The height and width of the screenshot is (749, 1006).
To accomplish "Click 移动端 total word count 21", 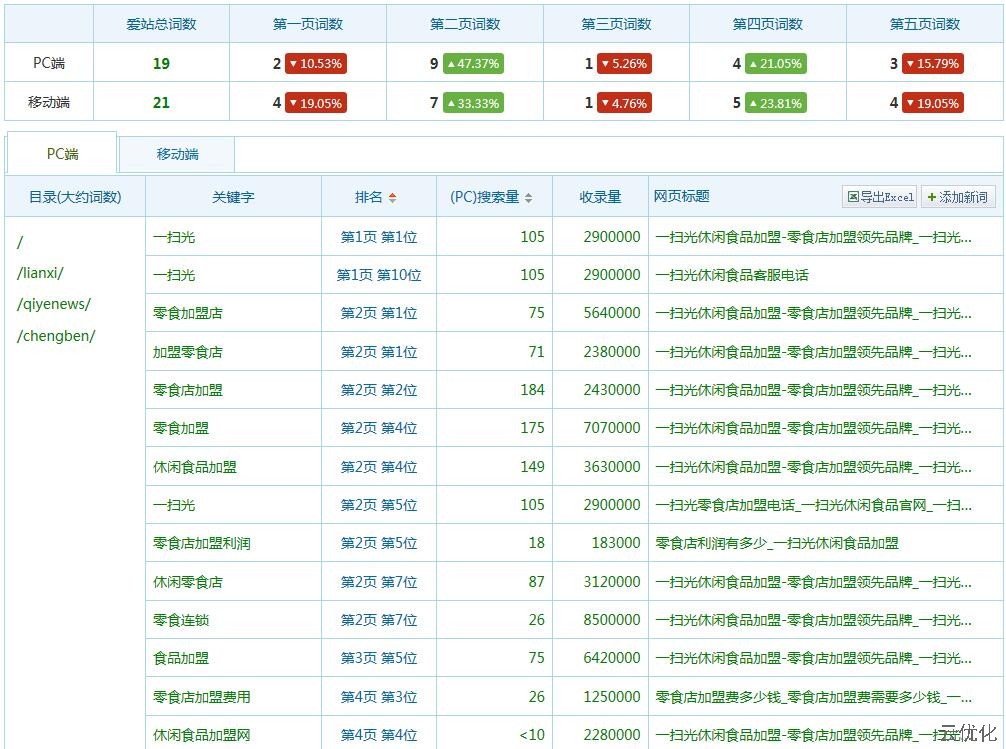I will pyautogui.click(x=161, y=103).
